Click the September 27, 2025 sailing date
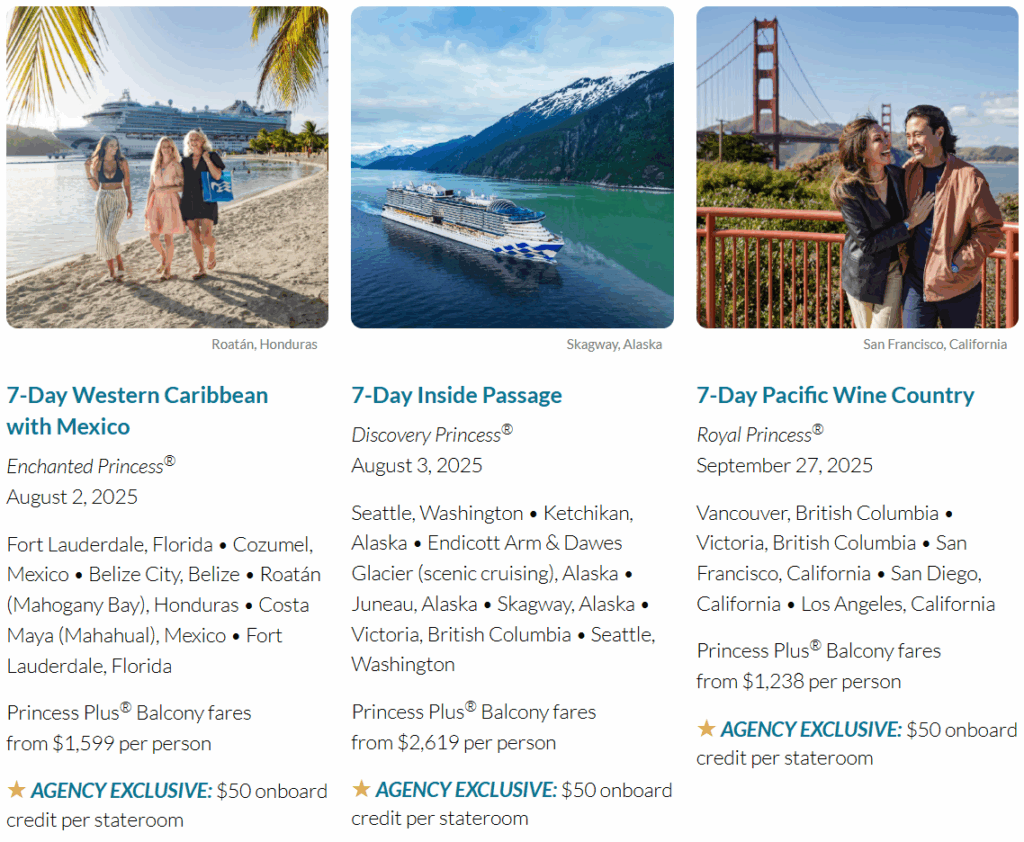The height and width of the screenshot is (842, 1024). tap(784, 465)
